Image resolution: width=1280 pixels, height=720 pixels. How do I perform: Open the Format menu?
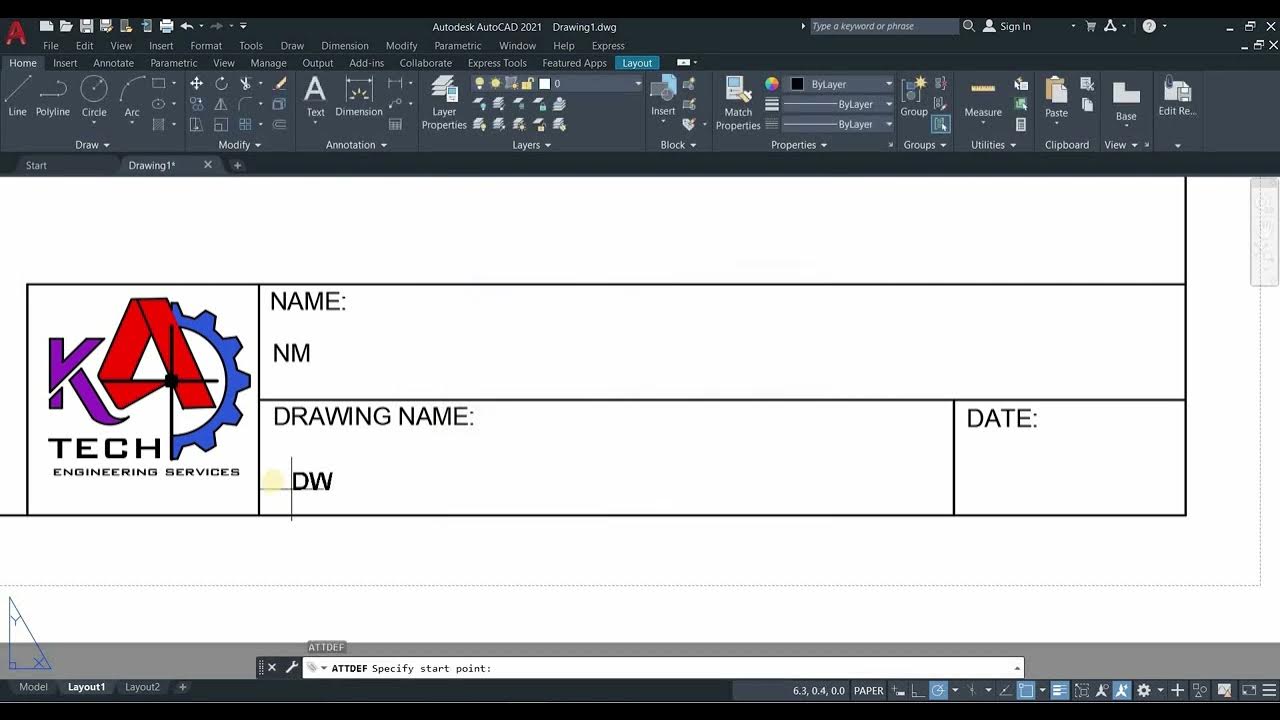click(206, 46)
